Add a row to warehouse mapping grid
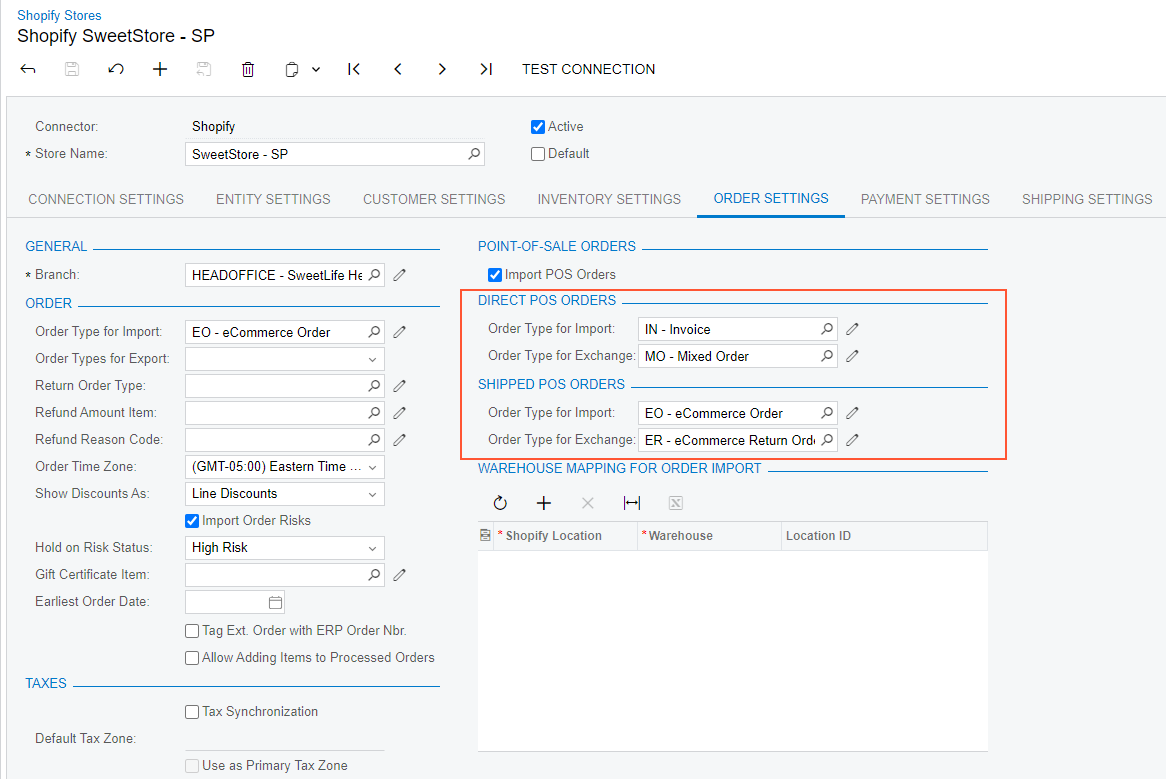The image size is (1166, 779). pyautogui.click(x=544, y=503)
